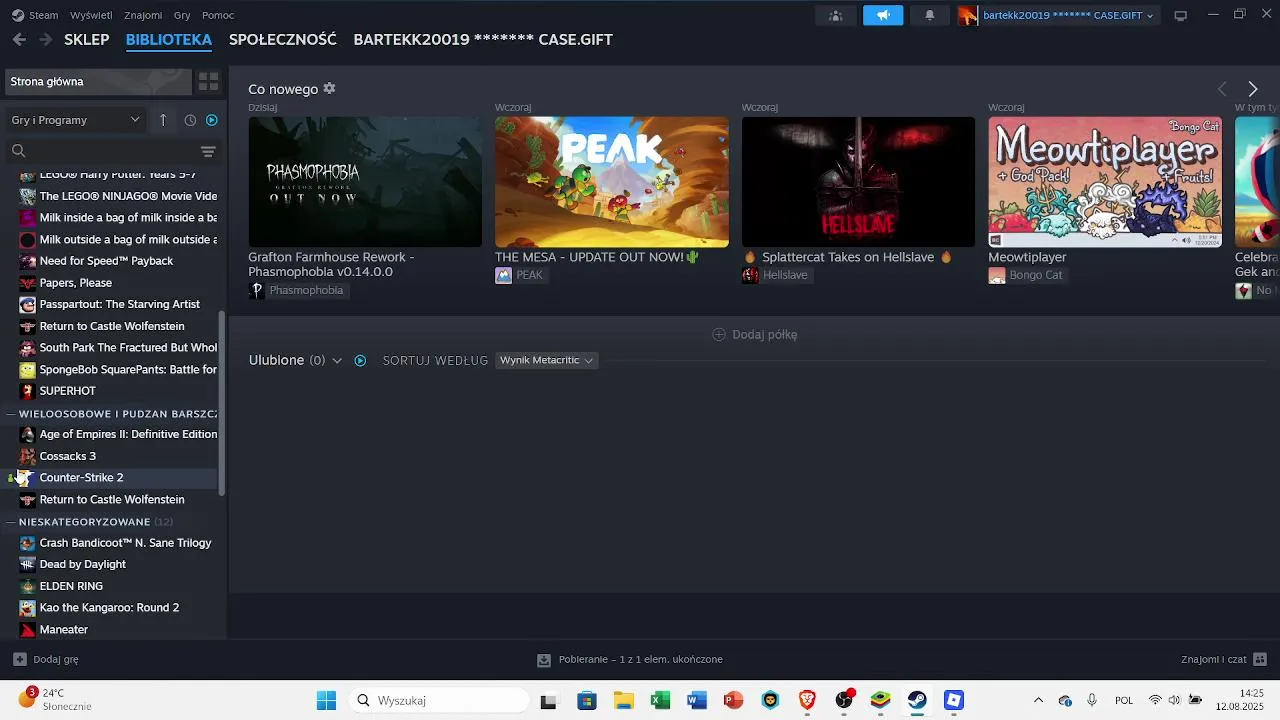Viewport: 1280px width, 720px height.
Task: Click Dodaj grę at bottom left
Action: 46,659
